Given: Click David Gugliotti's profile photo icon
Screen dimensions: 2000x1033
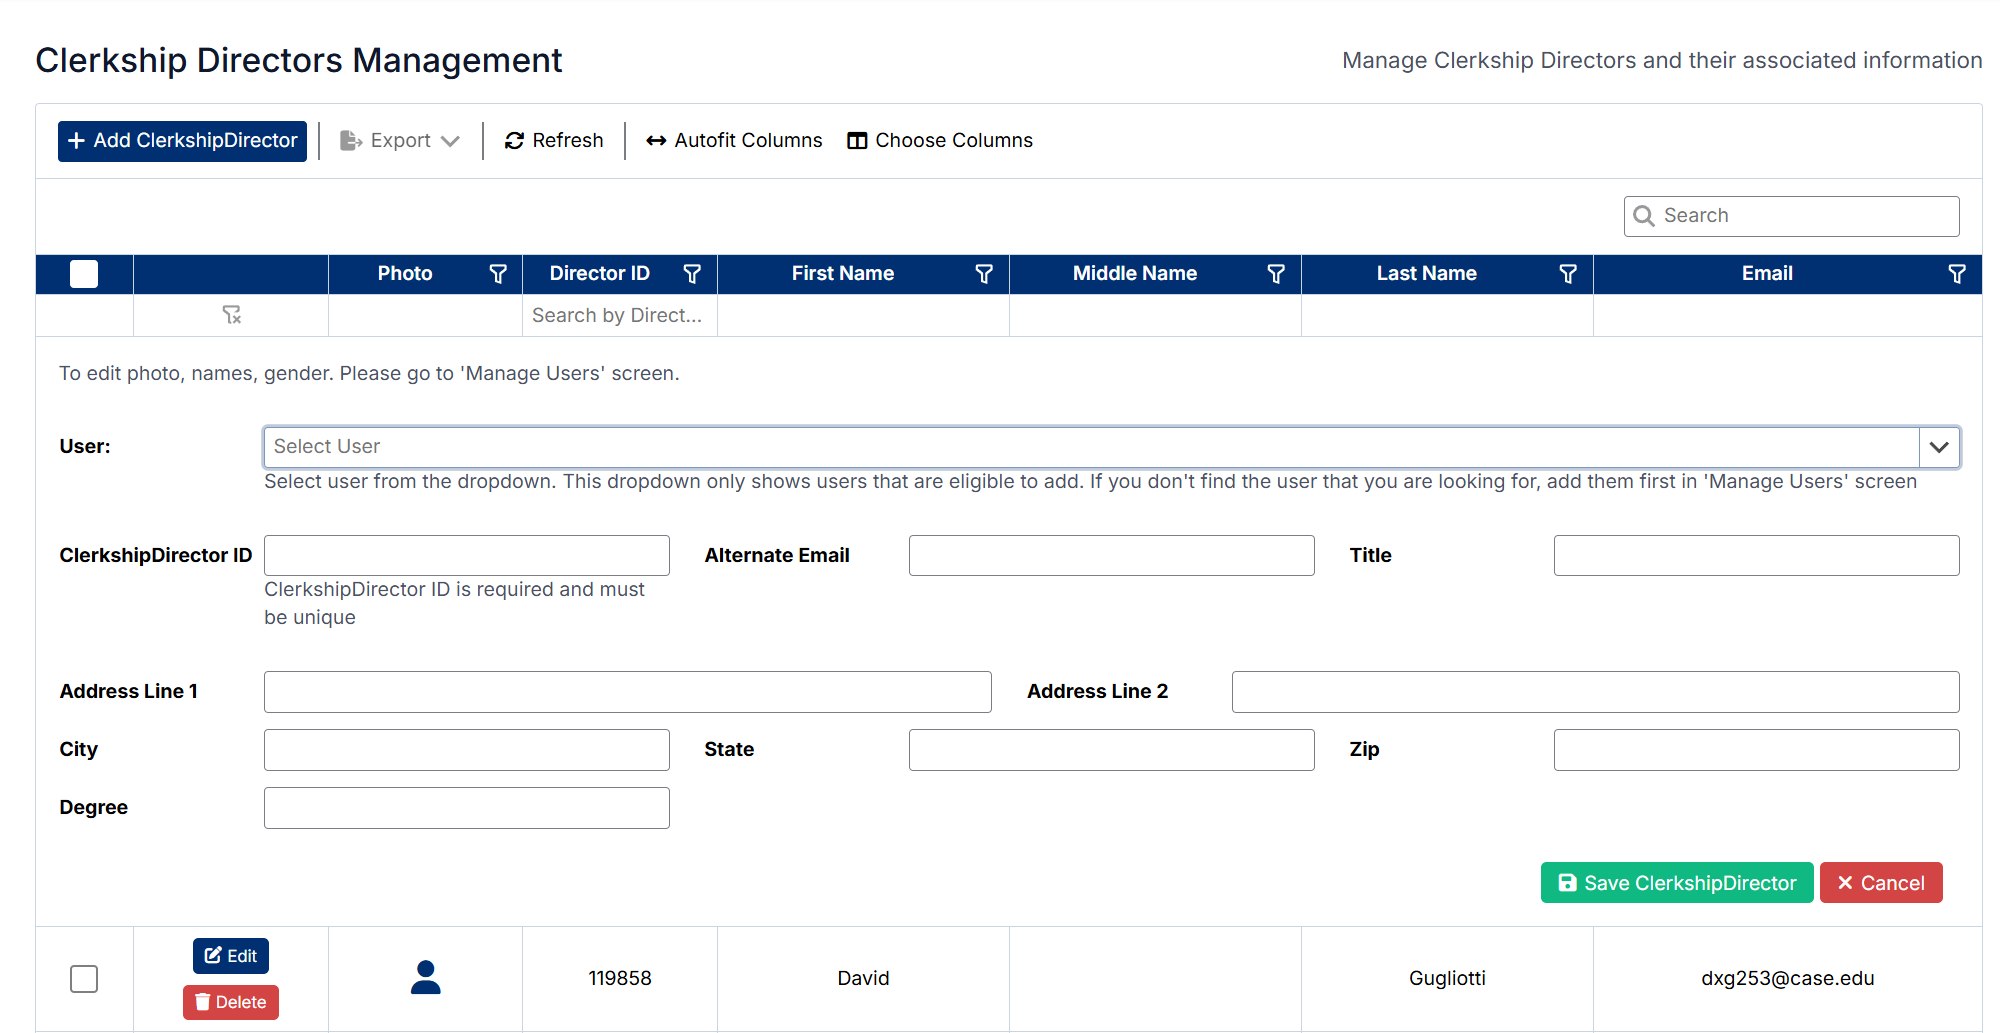Looking at the screenshot, I should click(425, 978).
